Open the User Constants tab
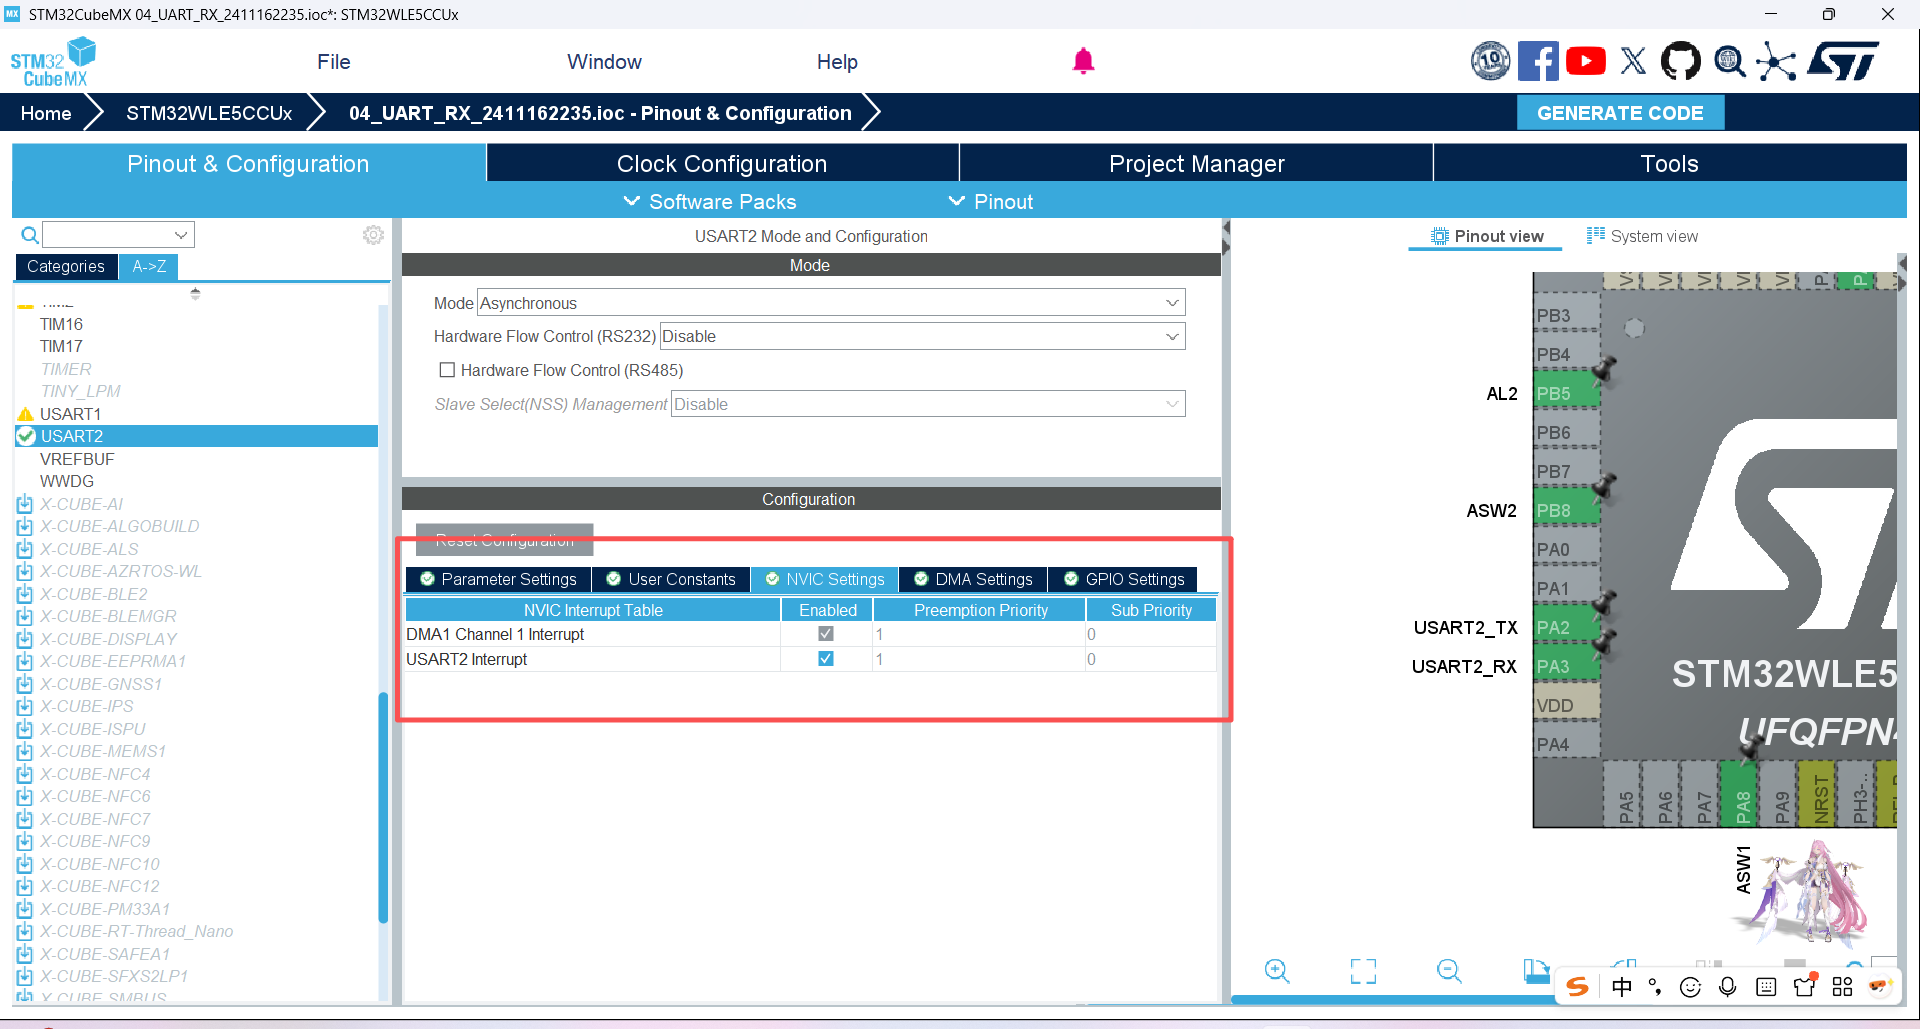 coord(671,579)
